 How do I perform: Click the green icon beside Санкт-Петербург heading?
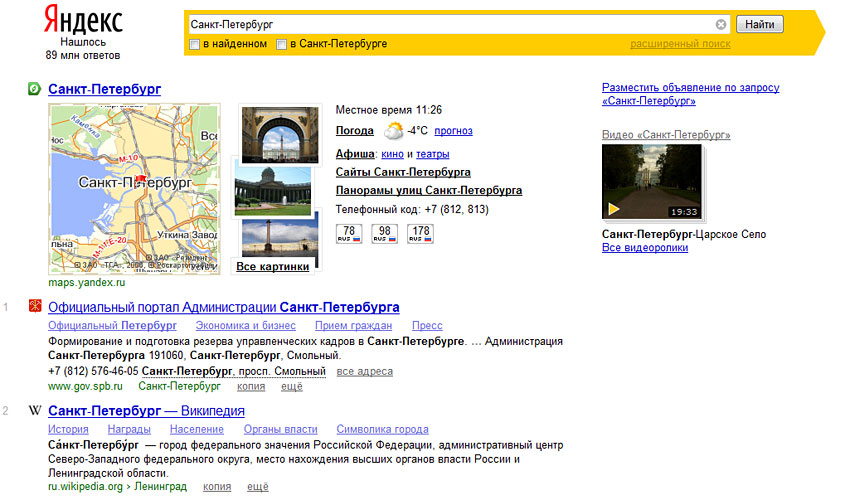[x=34, y=89]
